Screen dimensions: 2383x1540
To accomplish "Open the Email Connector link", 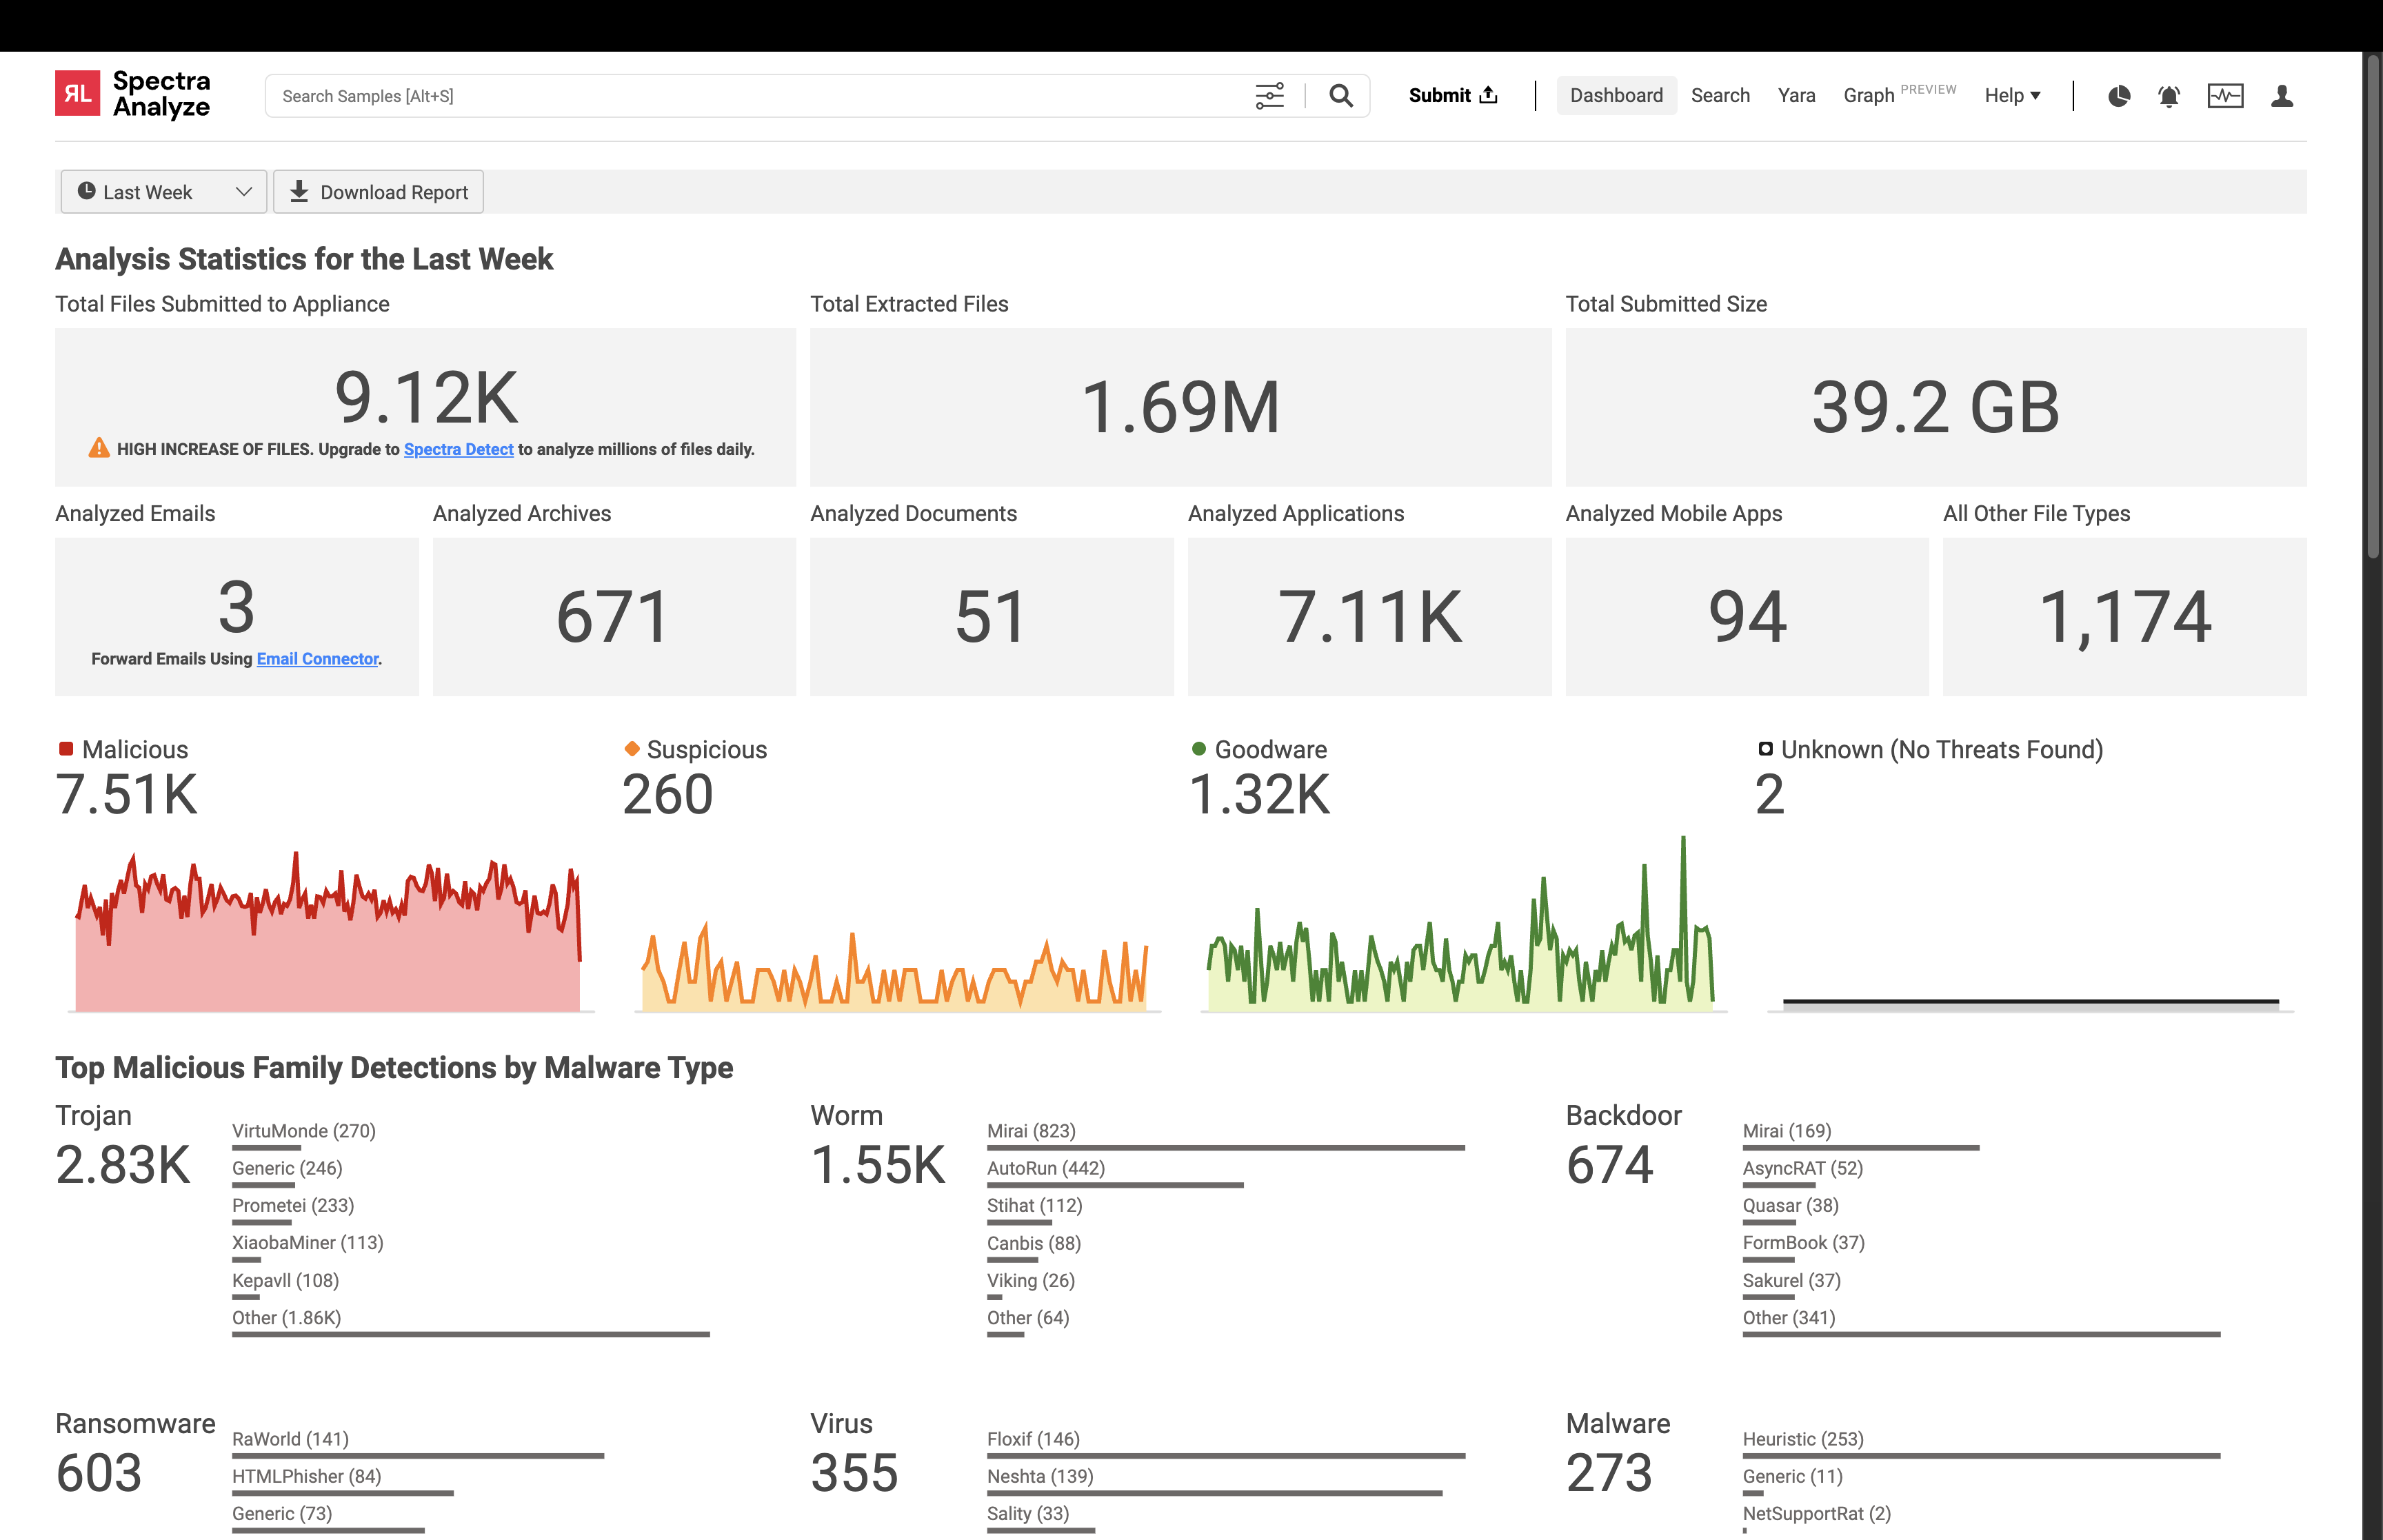I will tap(317, 659).
